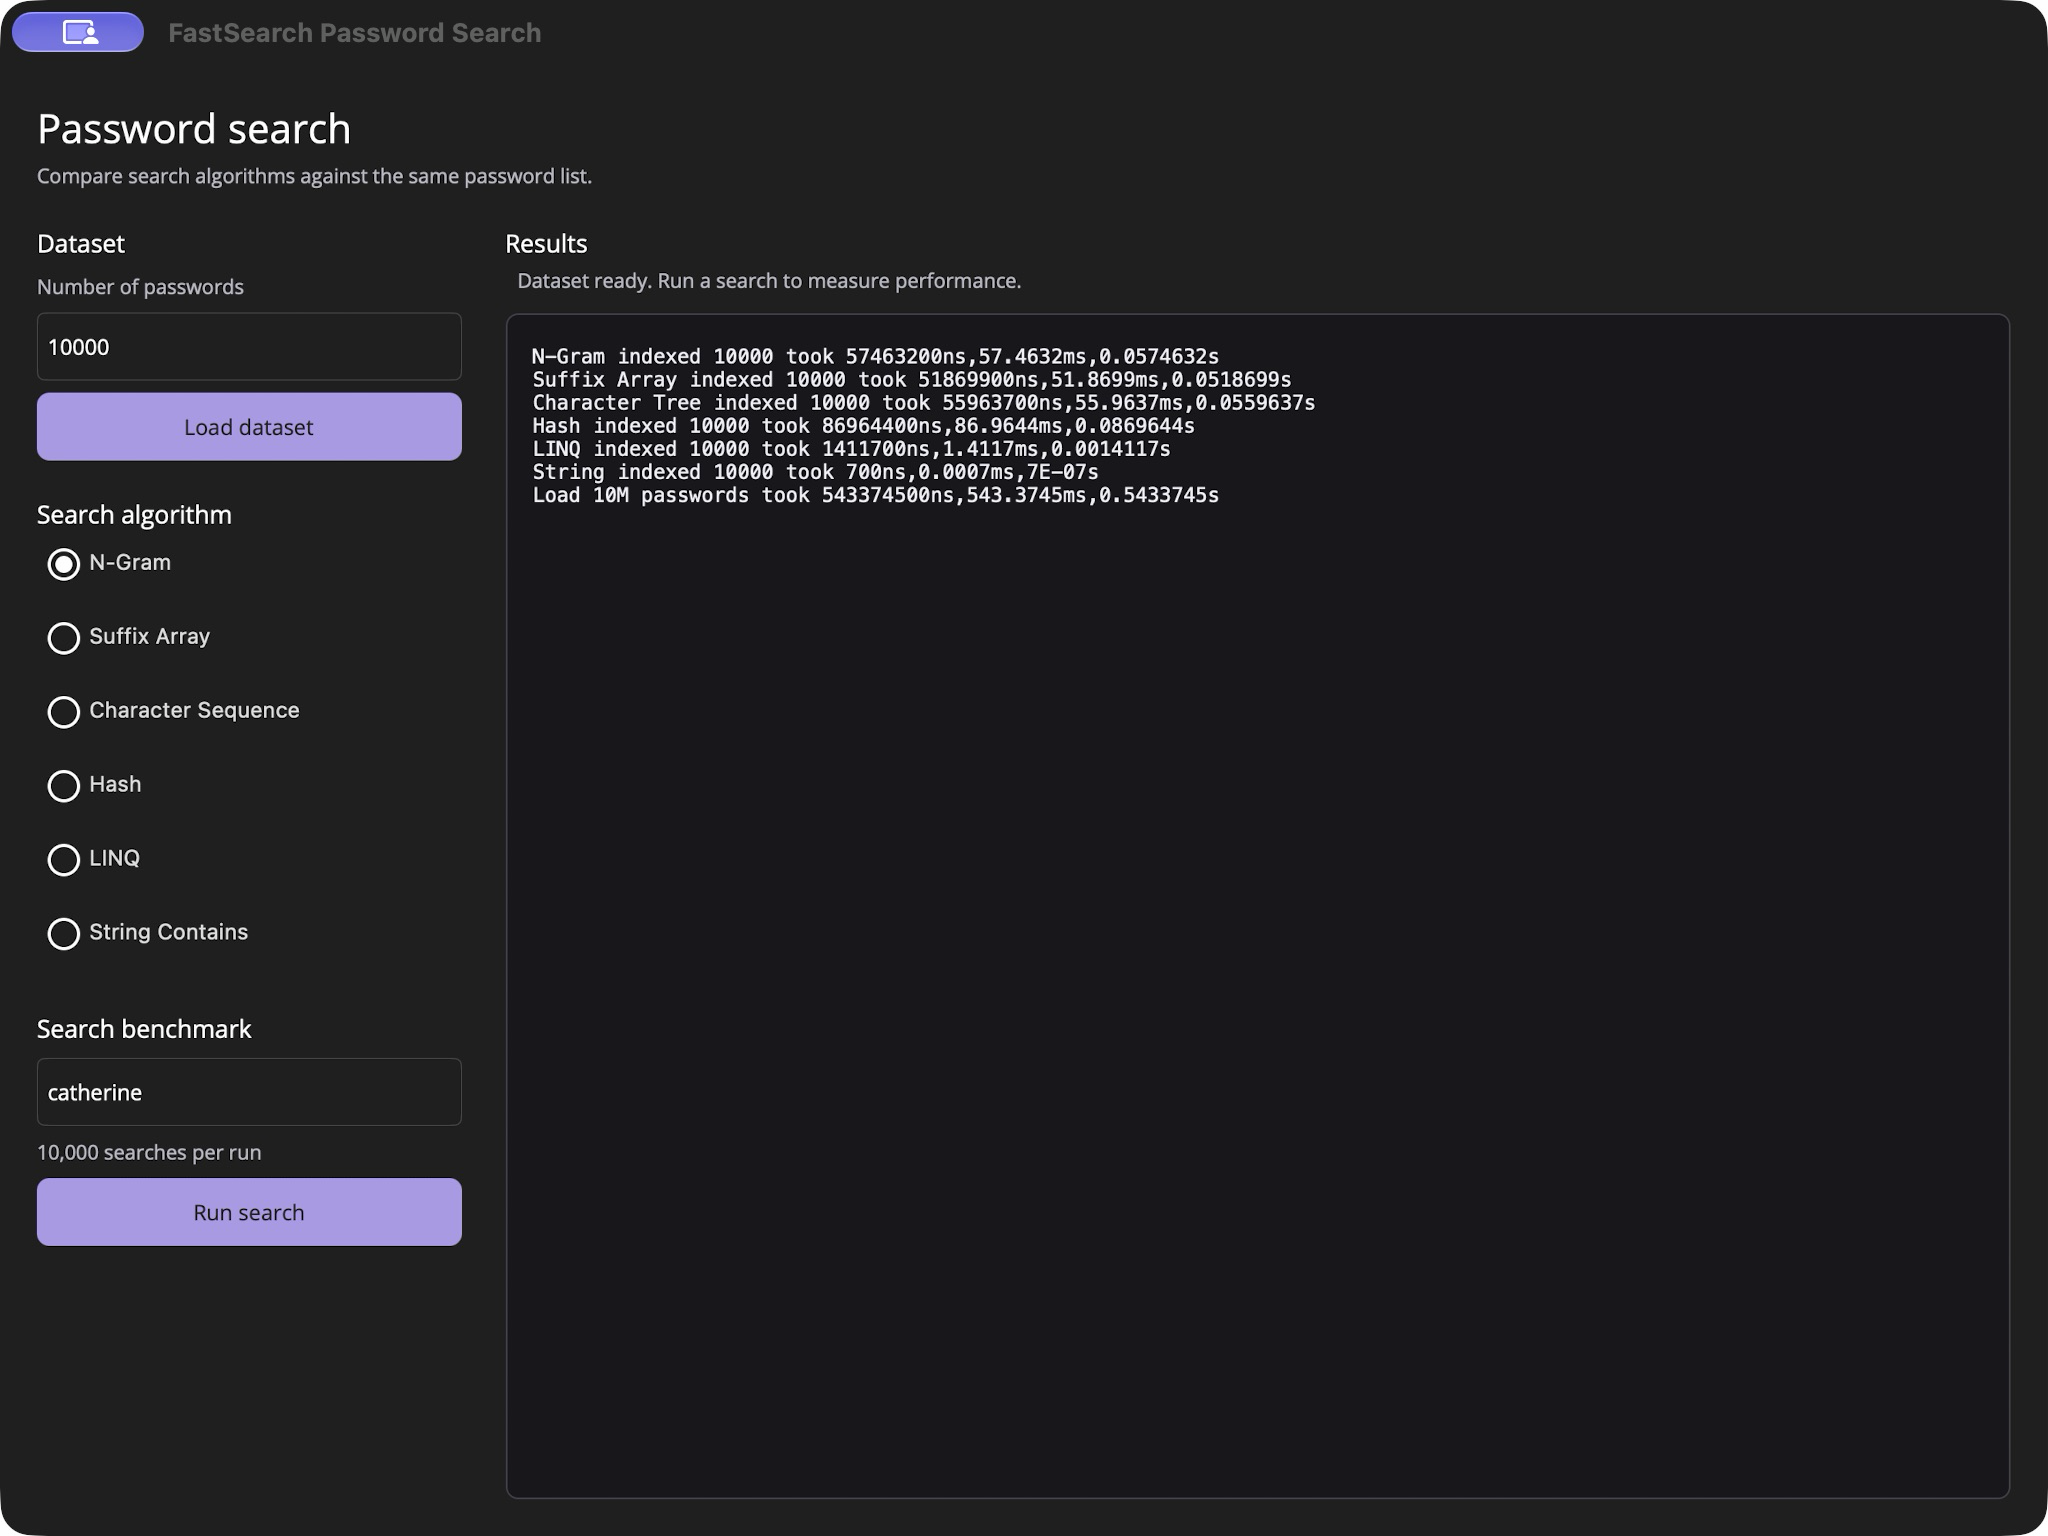Click the Search benchmark section heading
This screenshot has height=1536, width=2048.
(x=144, y=1029)
